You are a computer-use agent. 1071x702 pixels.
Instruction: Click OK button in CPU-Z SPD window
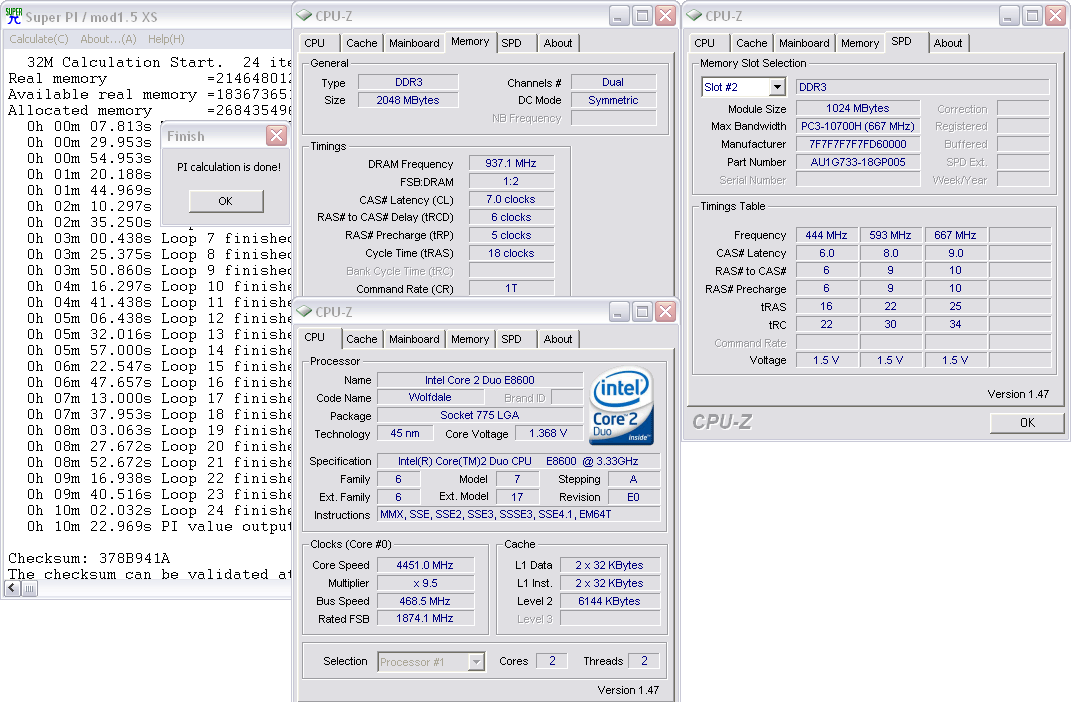coord(1026,423)
